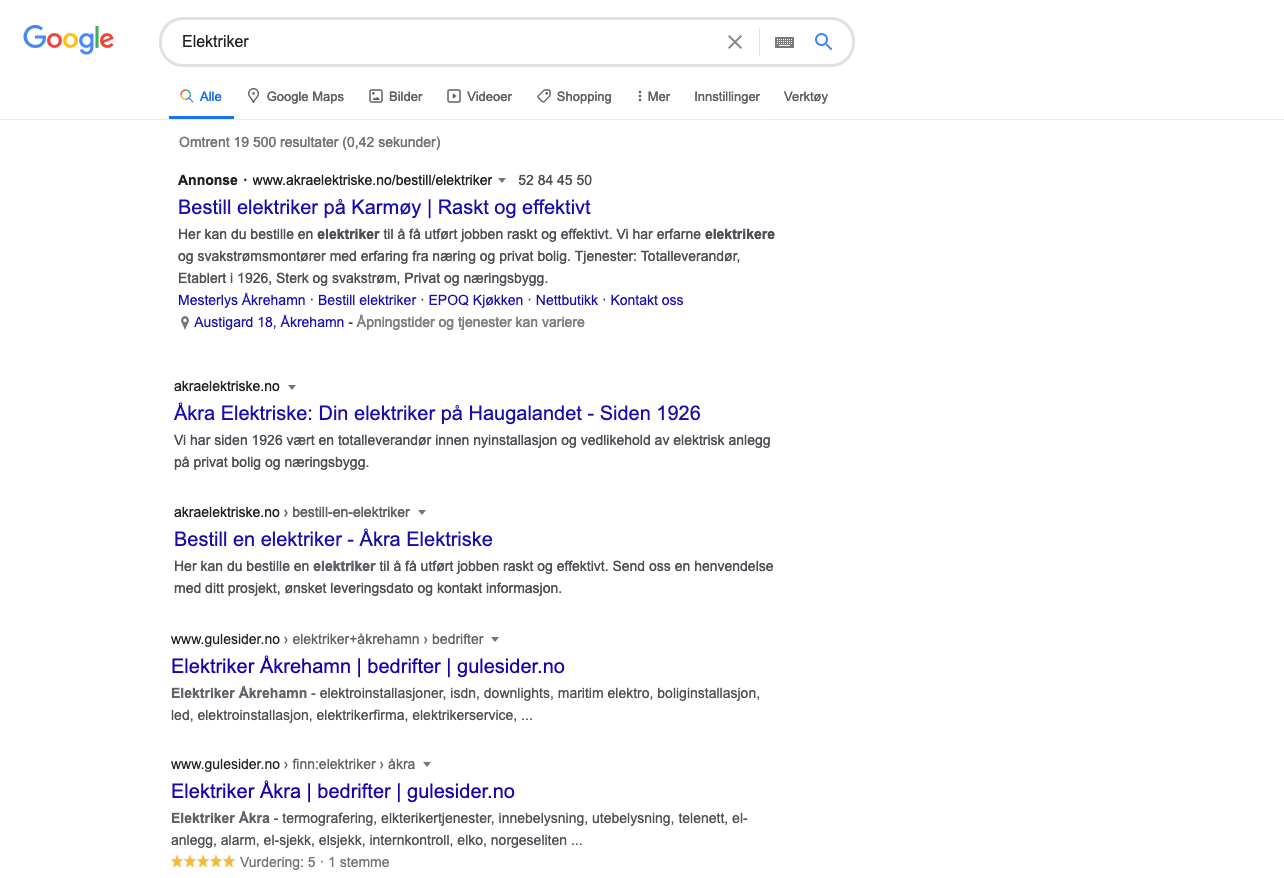Expand arrow next to bestill-en-elektriker URL

(x=422, y=513)
